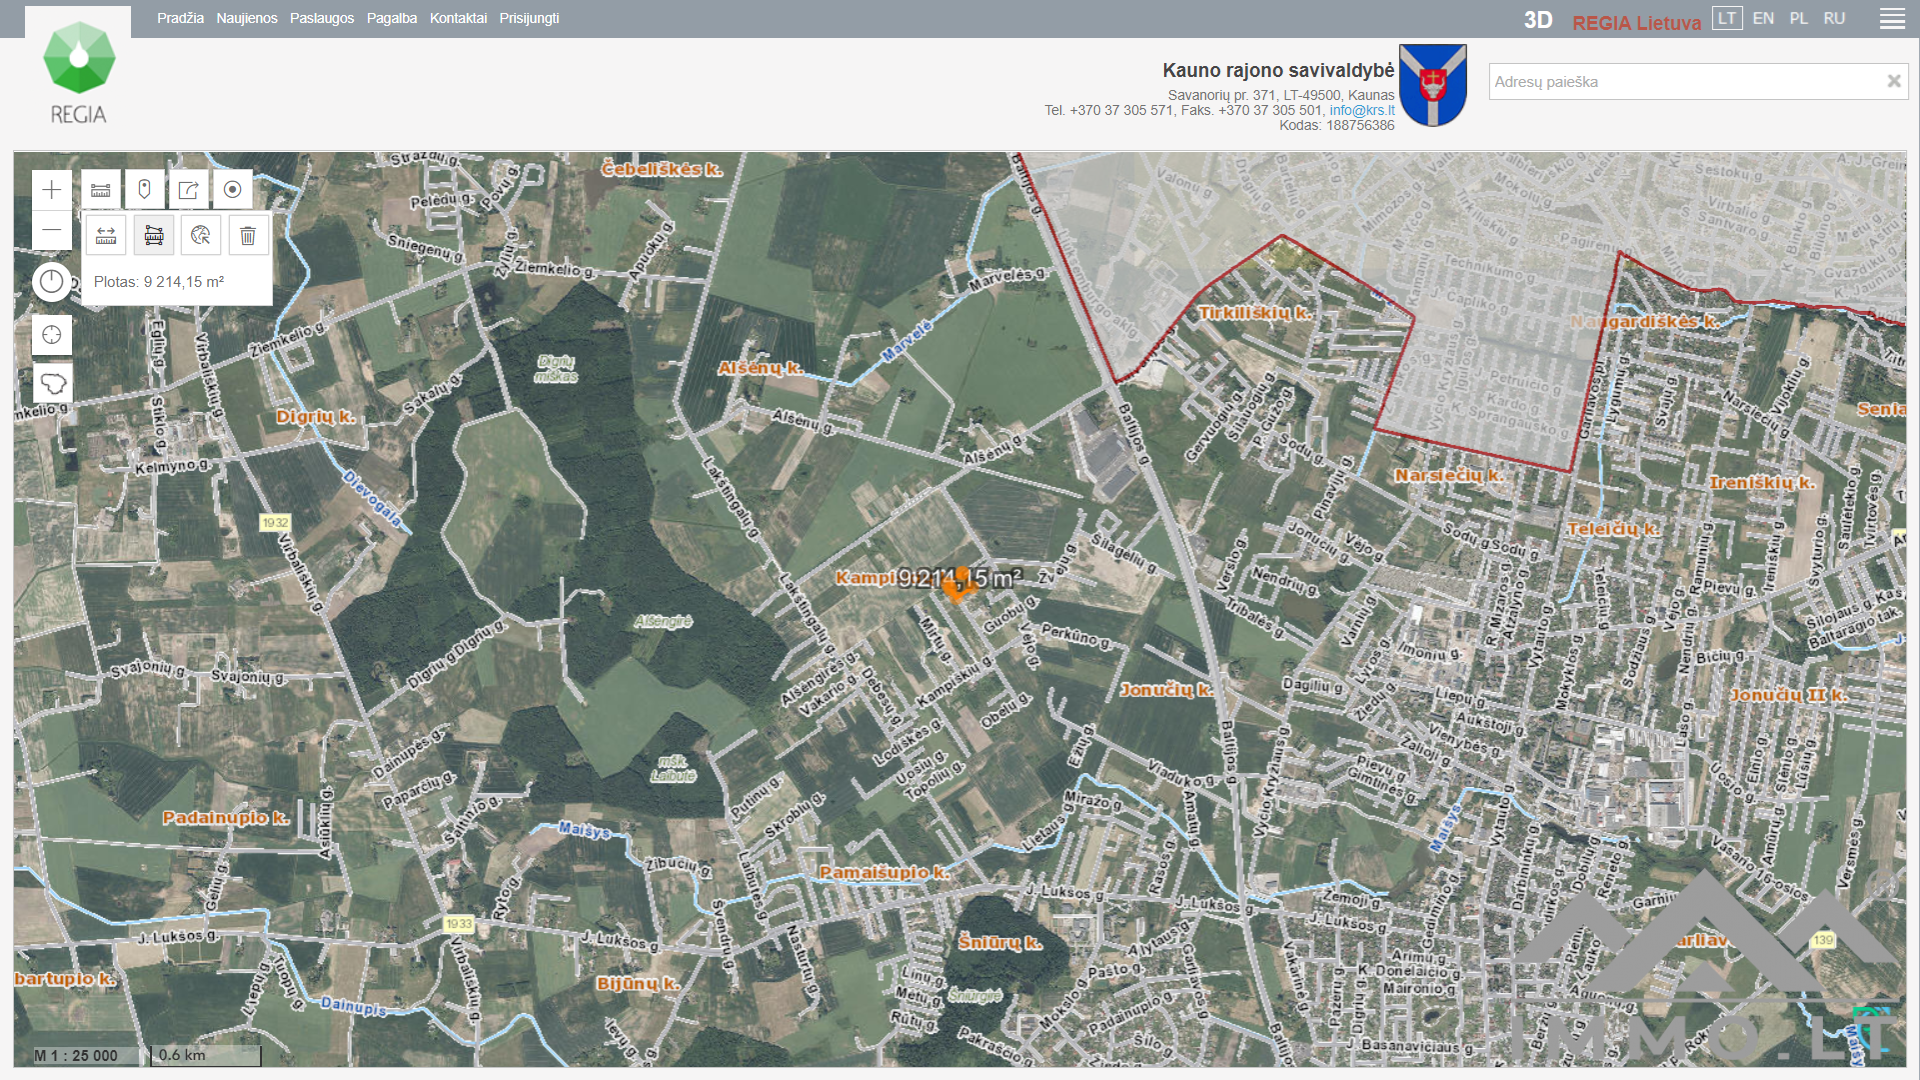Click the Digrių k. map label
1920x1080 pixels.
click(316, 417)
